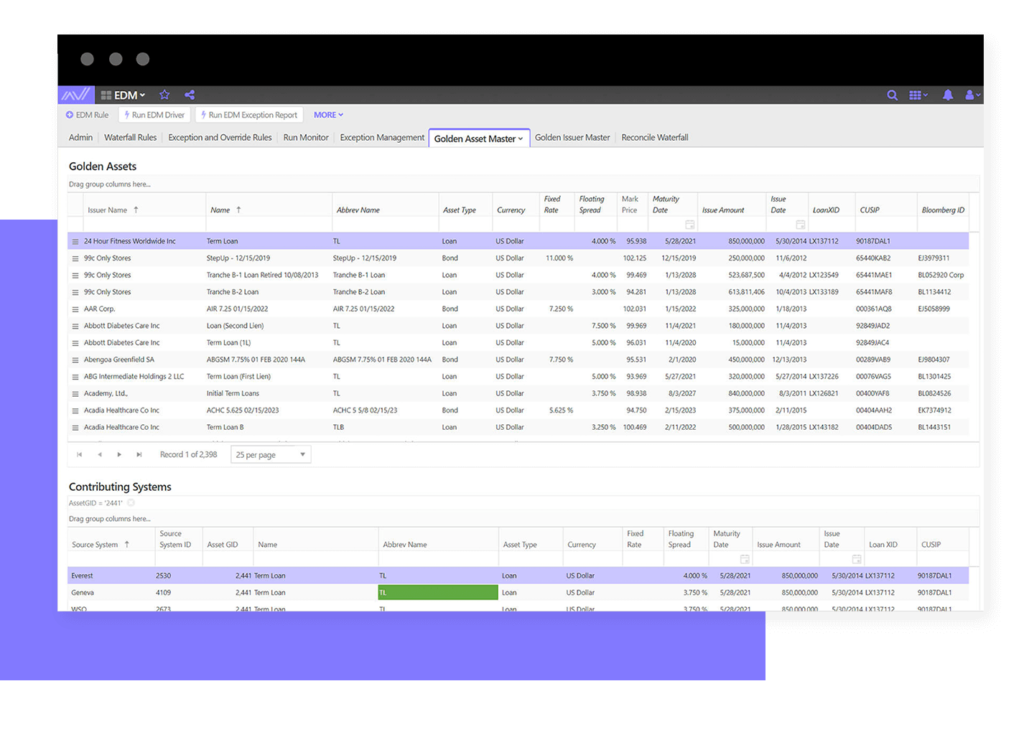Viewport: 1024px width, 732px height.
Task: Open Maturity Date calendar in Contributing Systems
Action: click(744, 560)
